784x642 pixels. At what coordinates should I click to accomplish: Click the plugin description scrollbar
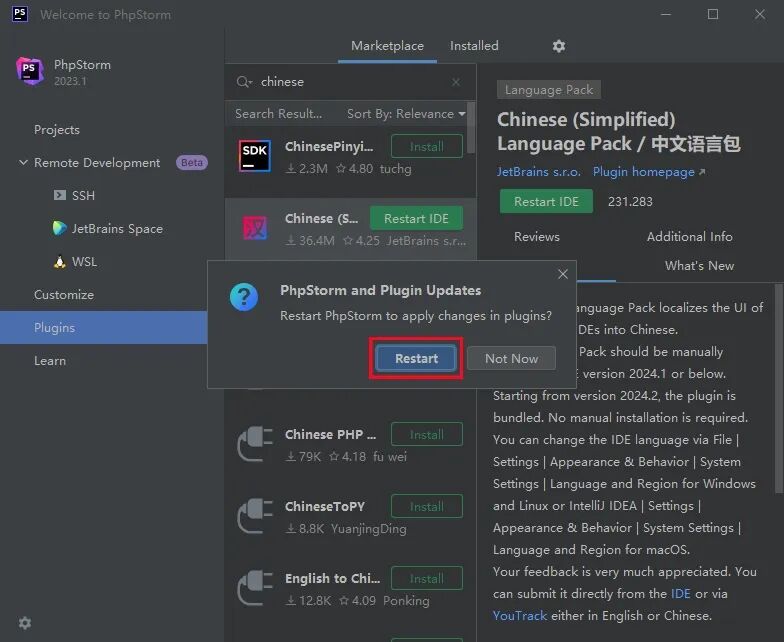point(779,388)
